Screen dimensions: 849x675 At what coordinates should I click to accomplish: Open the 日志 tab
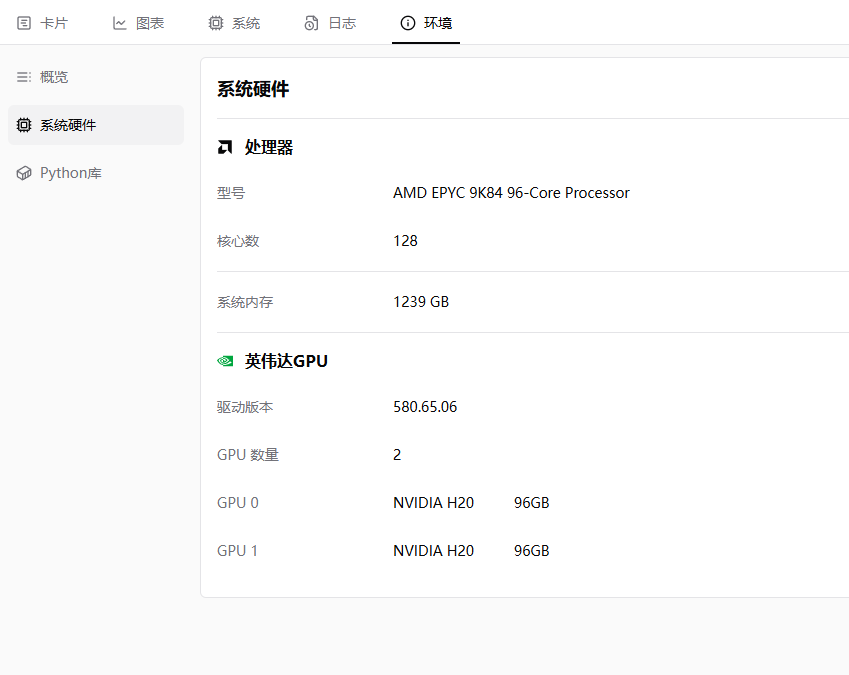pos(330,23)
